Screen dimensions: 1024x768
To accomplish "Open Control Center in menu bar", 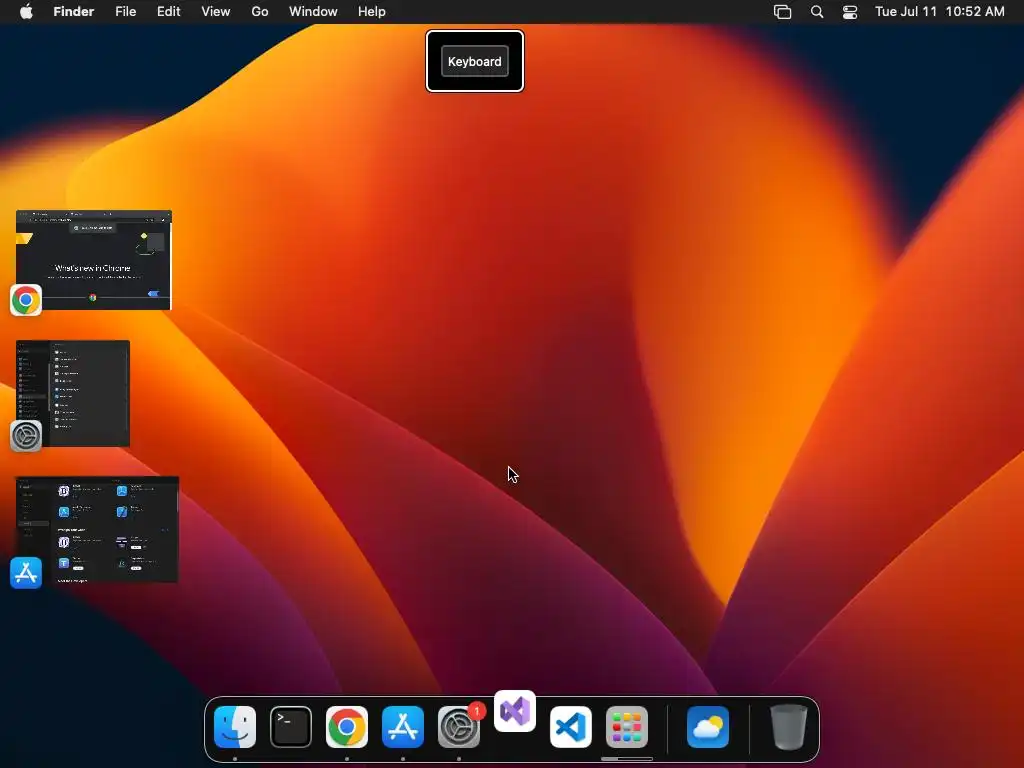I will 850,12.
